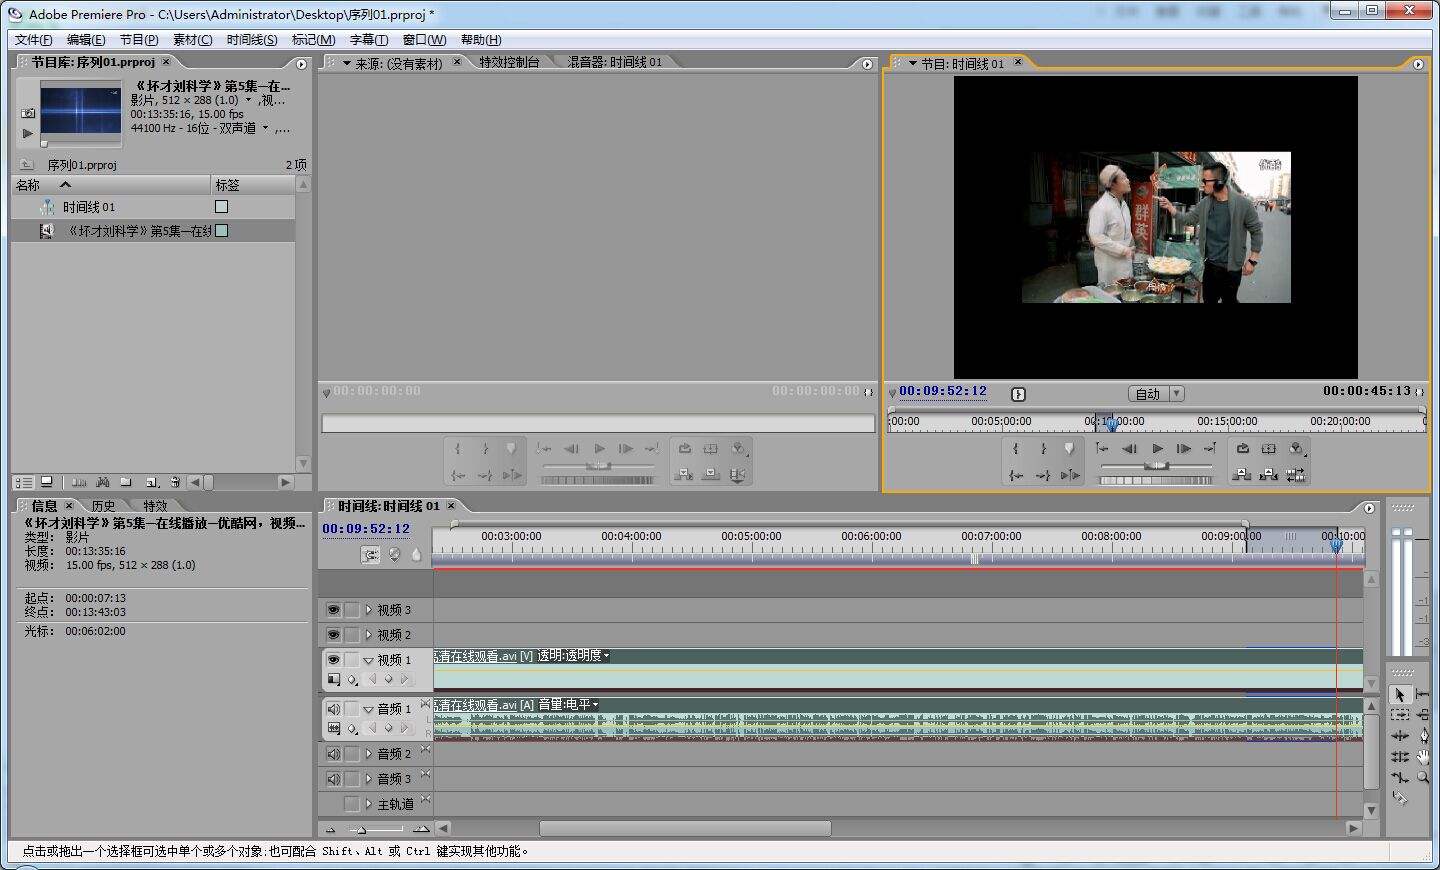
Task: Click the Lift button in Program monitor
Action: pyautogui.click(x=1242, y=475)
